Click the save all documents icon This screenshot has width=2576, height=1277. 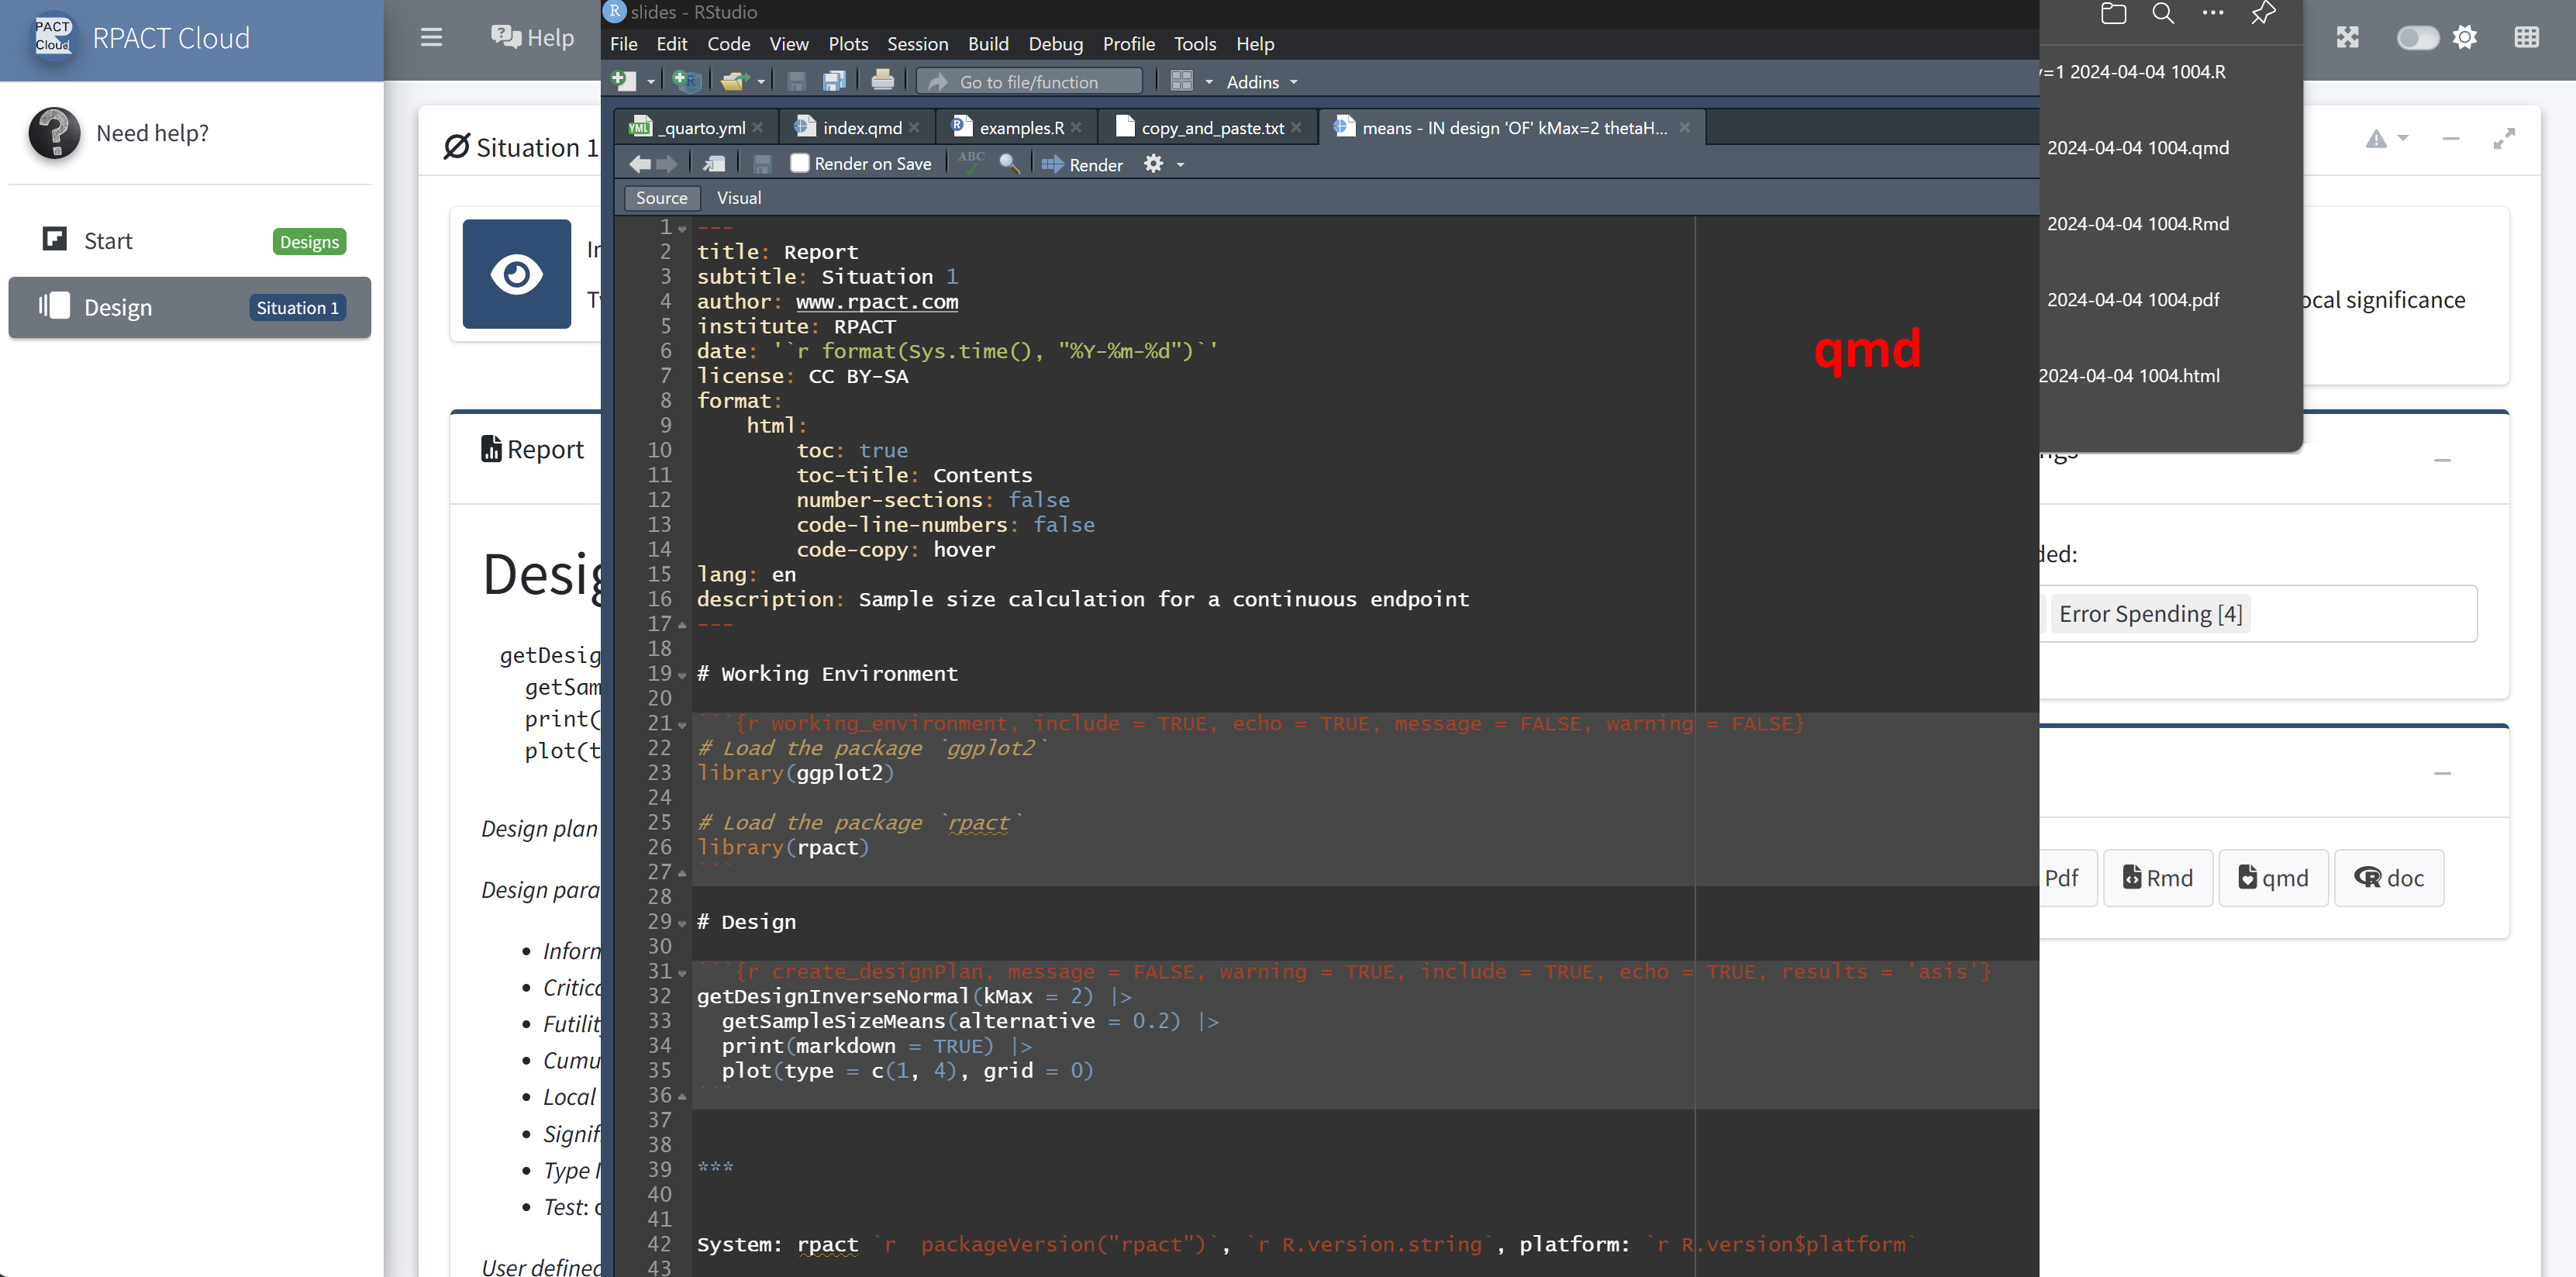pyautogui.click(x=834, y=81)
